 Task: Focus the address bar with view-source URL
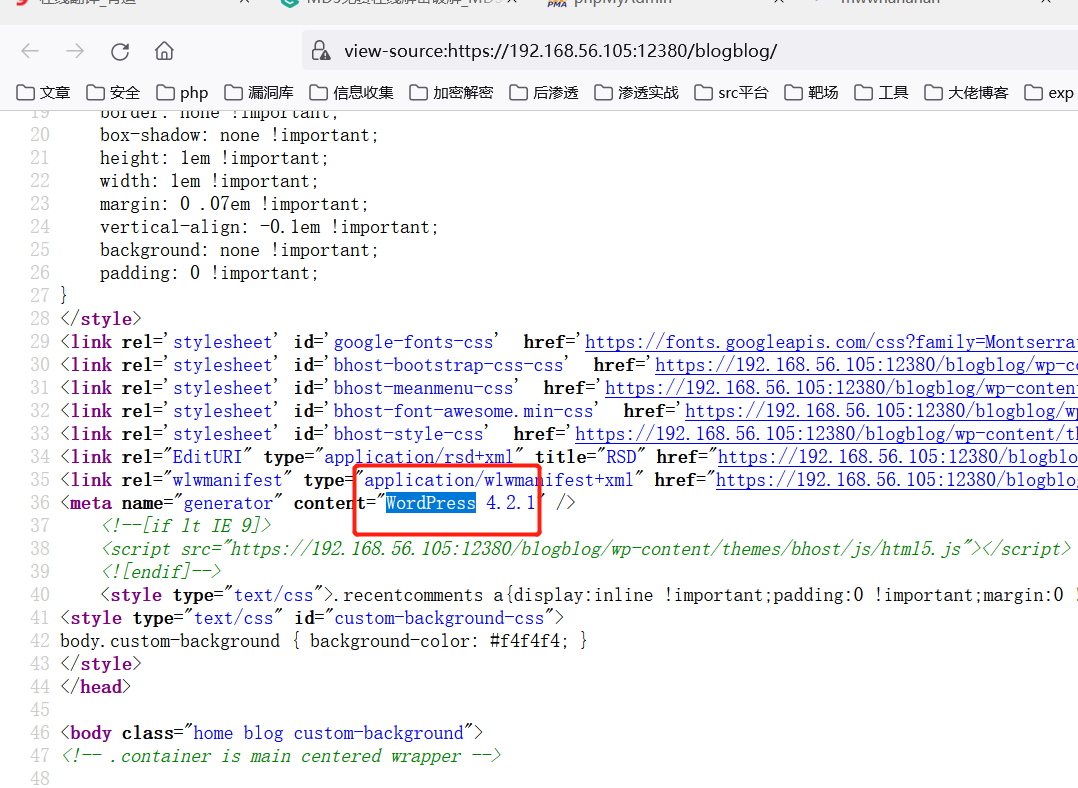tap(690, 51)
